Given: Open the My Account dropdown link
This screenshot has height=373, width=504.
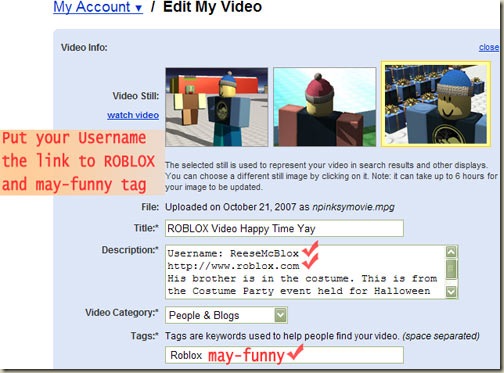Looking at the screenshot, I should (x=98, y=7).
